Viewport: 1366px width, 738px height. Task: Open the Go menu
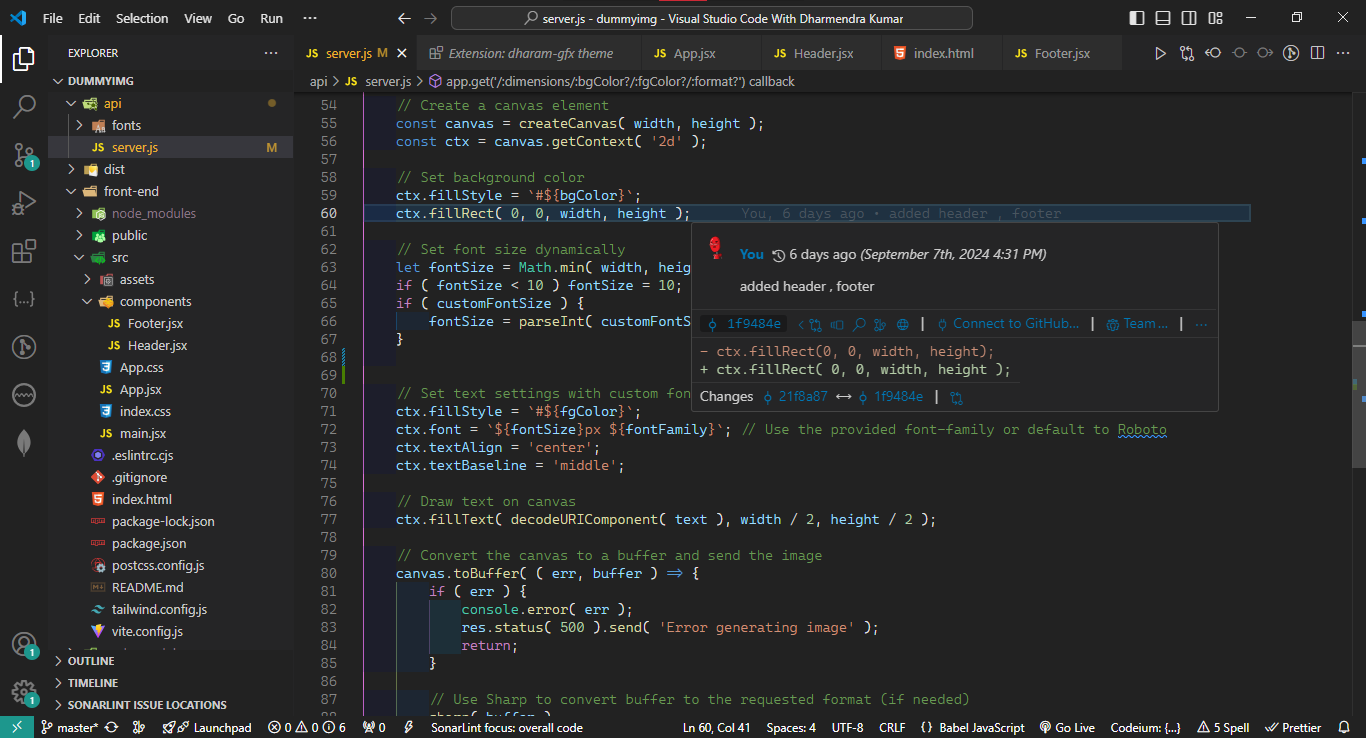pos(236,18)
